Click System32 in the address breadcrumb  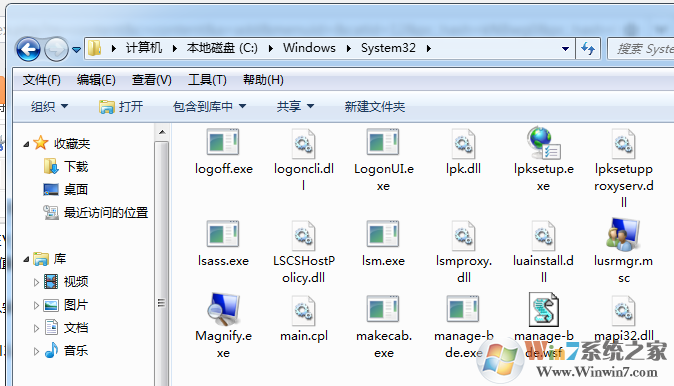388,48
